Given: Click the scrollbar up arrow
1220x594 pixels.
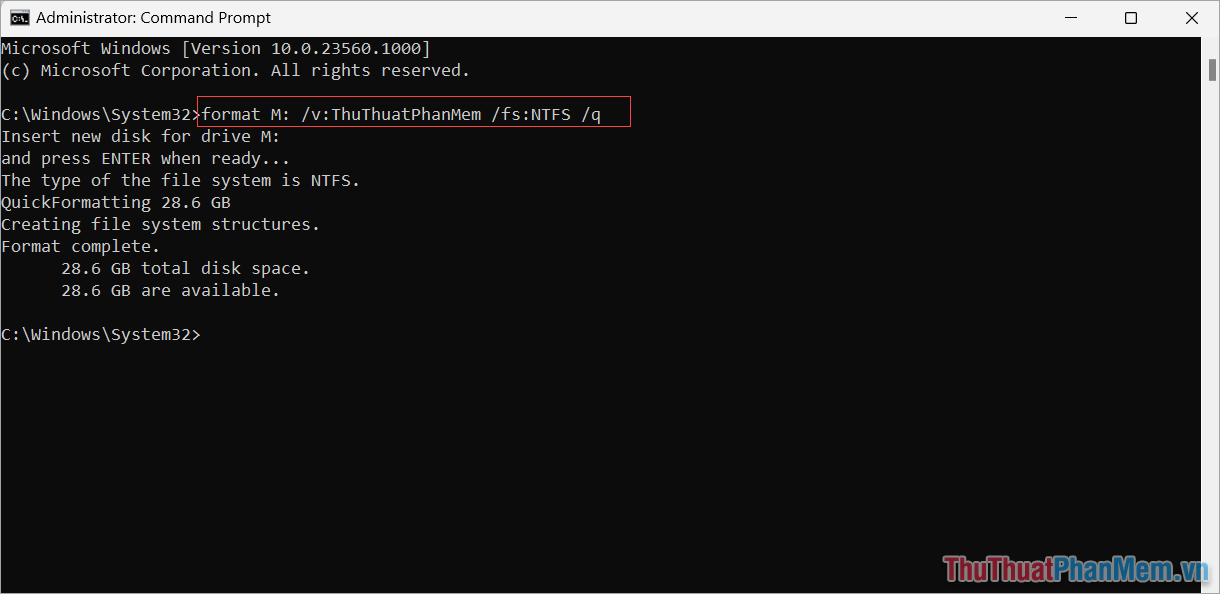Looking at the screenshot, I should [1211, 43].
